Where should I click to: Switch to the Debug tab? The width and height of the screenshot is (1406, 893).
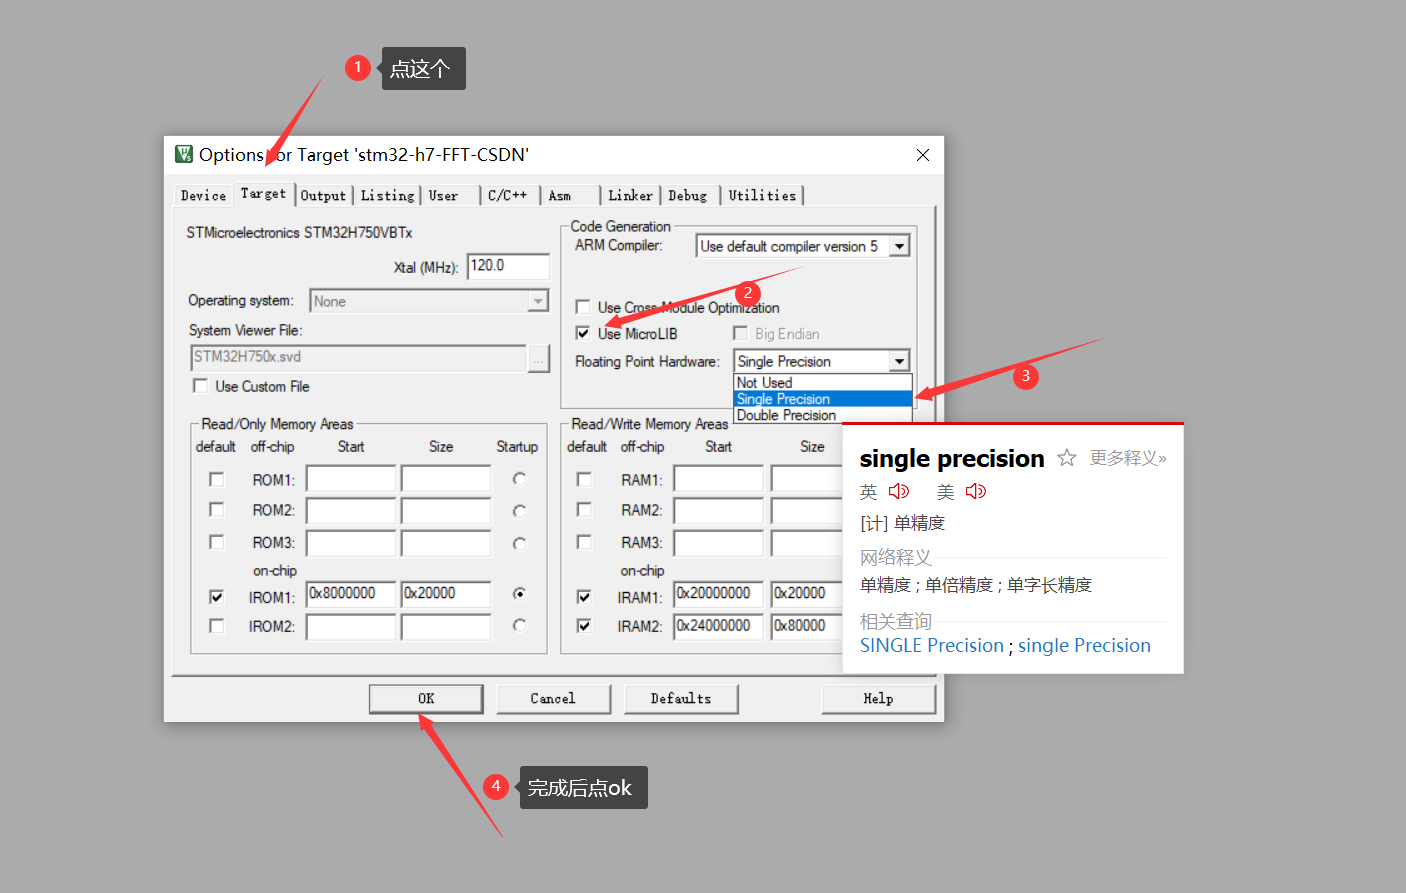[689, 195]
